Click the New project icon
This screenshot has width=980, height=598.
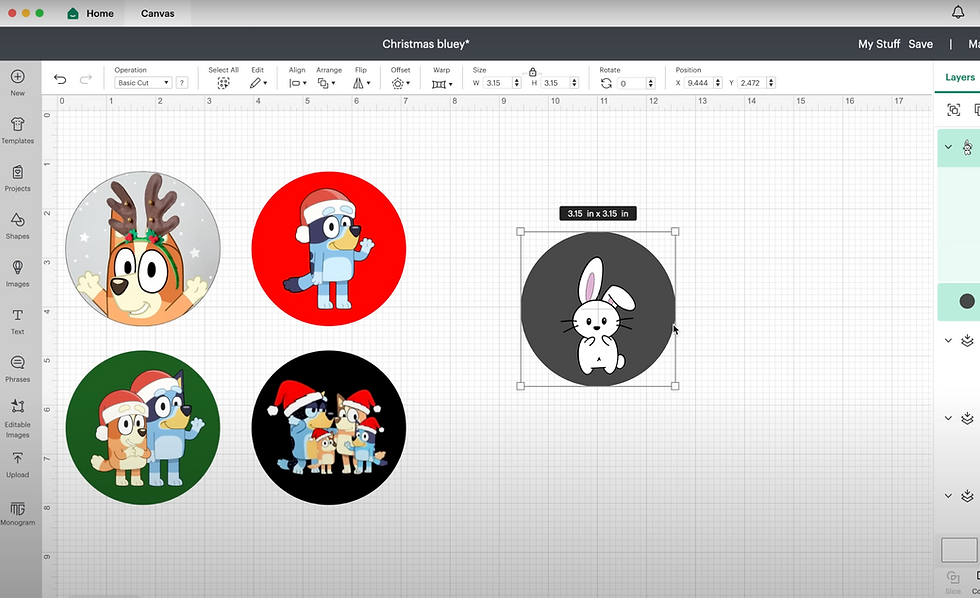pyautogui.click(x=18, y=82)
